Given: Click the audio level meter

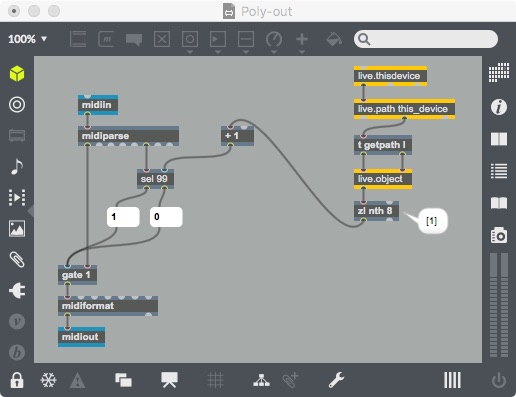Looking at the screenshot, I should [x=499, y=305].
